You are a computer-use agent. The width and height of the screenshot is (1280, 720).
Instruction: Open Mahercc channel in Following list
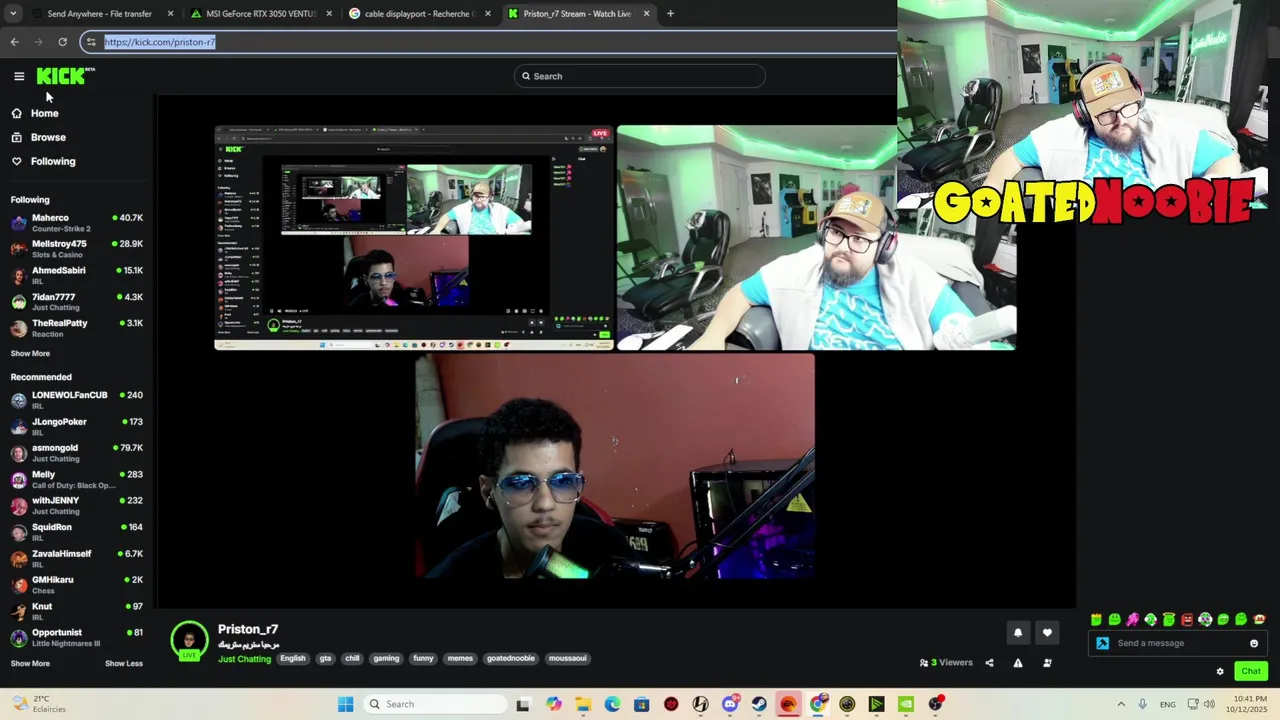76,222
